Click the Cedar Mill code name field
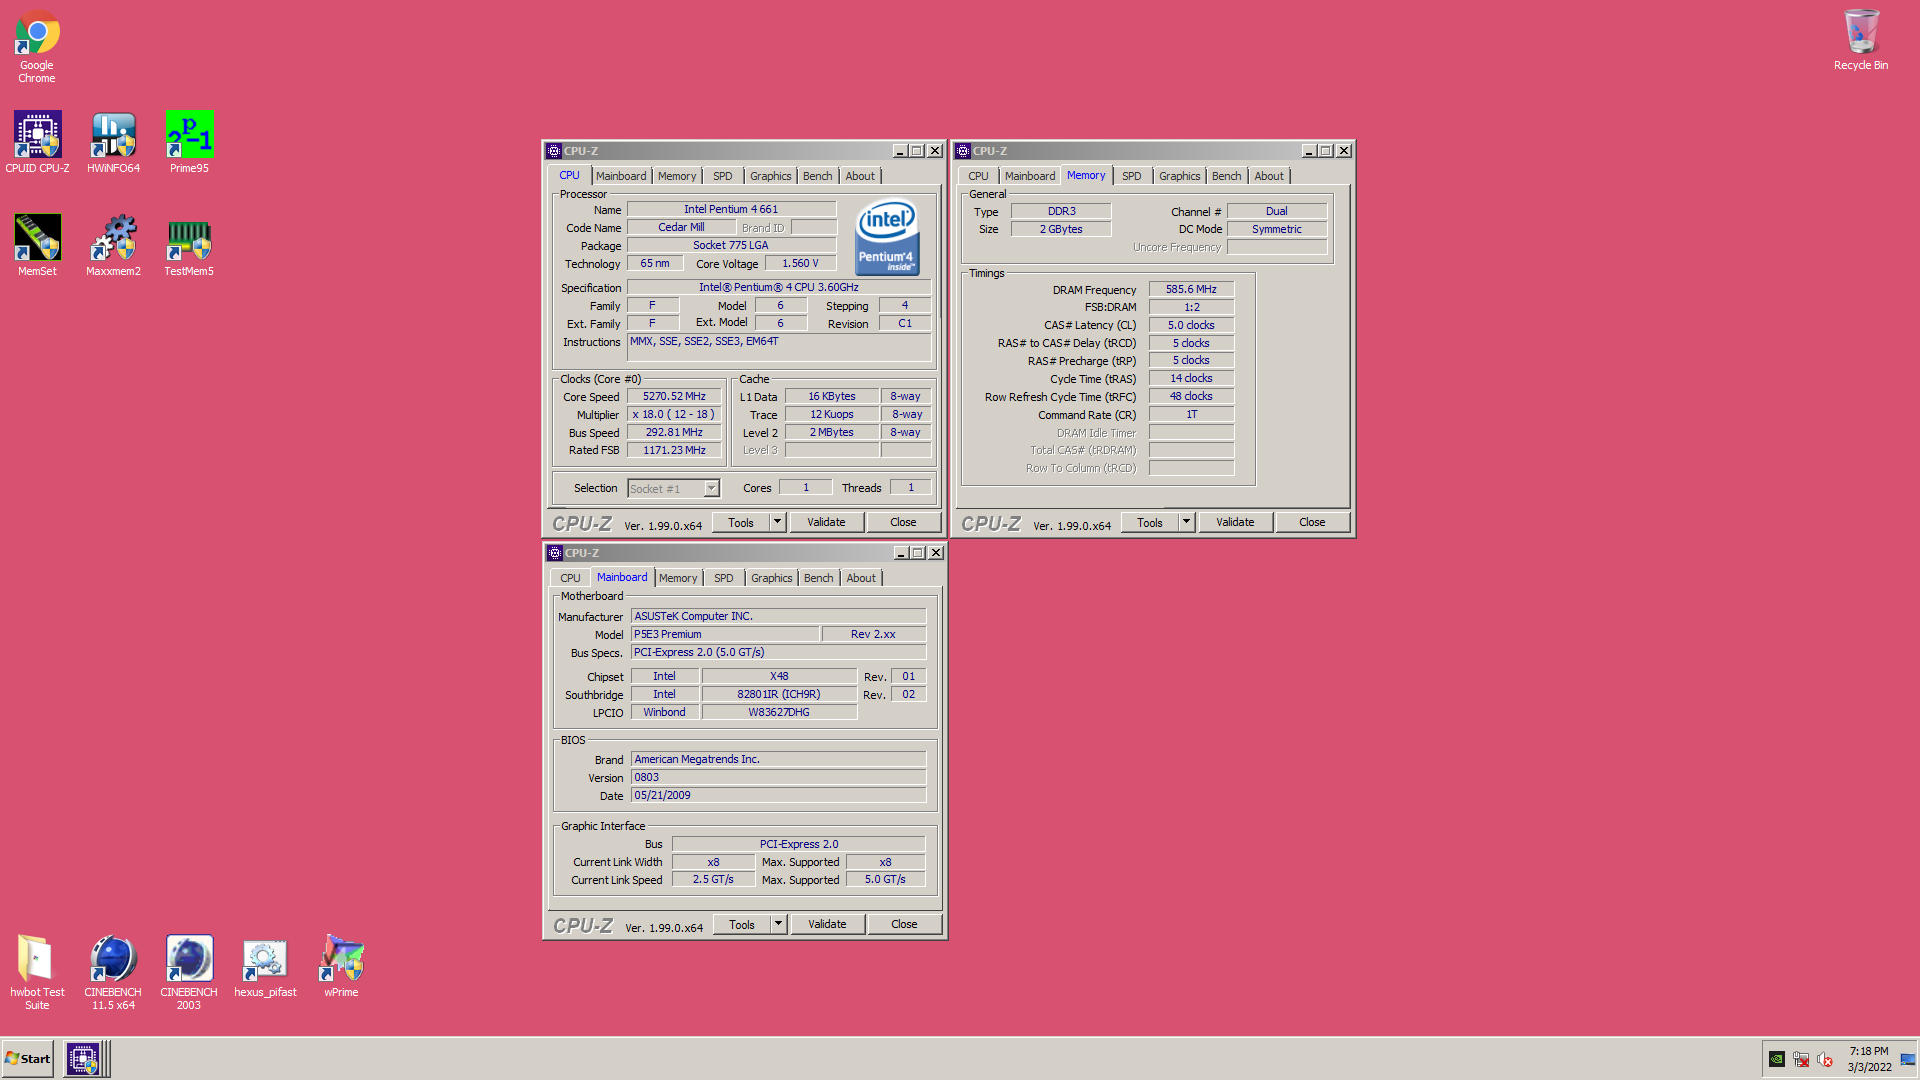This screenshot has height=1080, width=1920. pyautogui.click(x=681, y=228)
